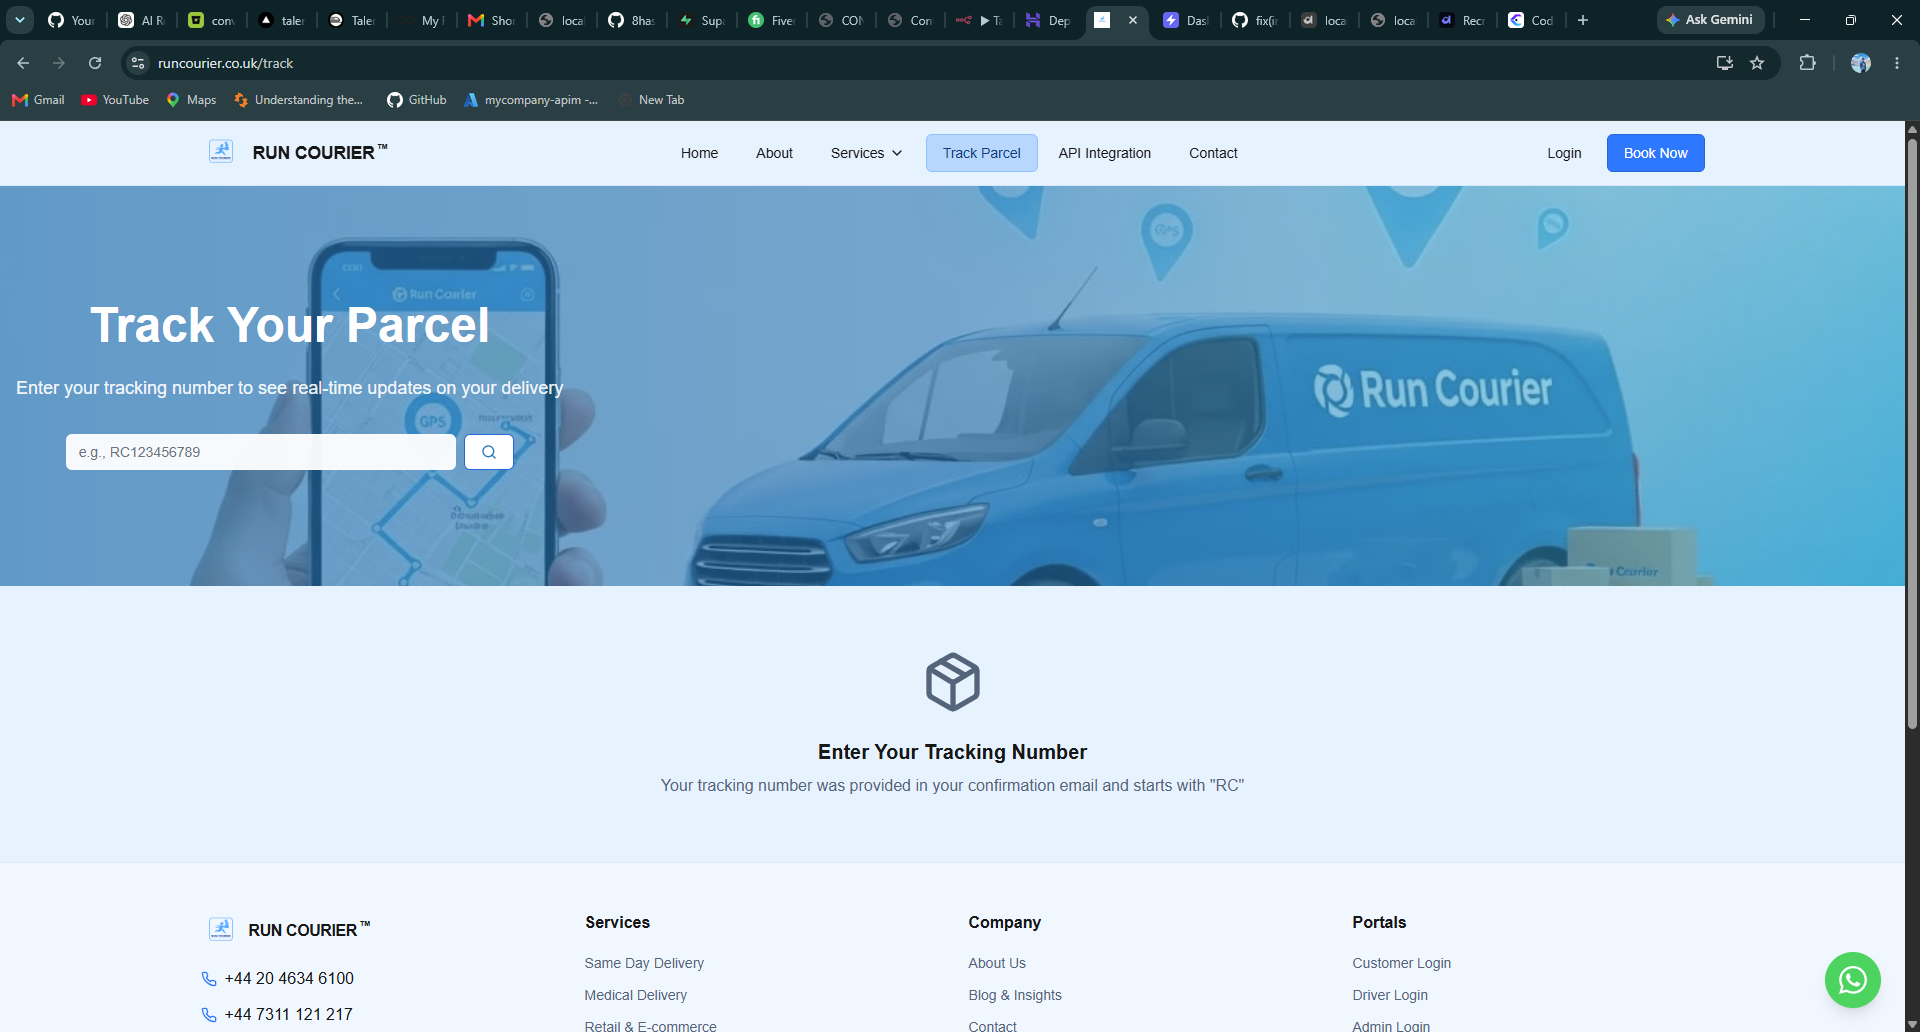The image size is (1920, 1032).
Task: Focus the tracking number input field
Action: click(261, 452)
